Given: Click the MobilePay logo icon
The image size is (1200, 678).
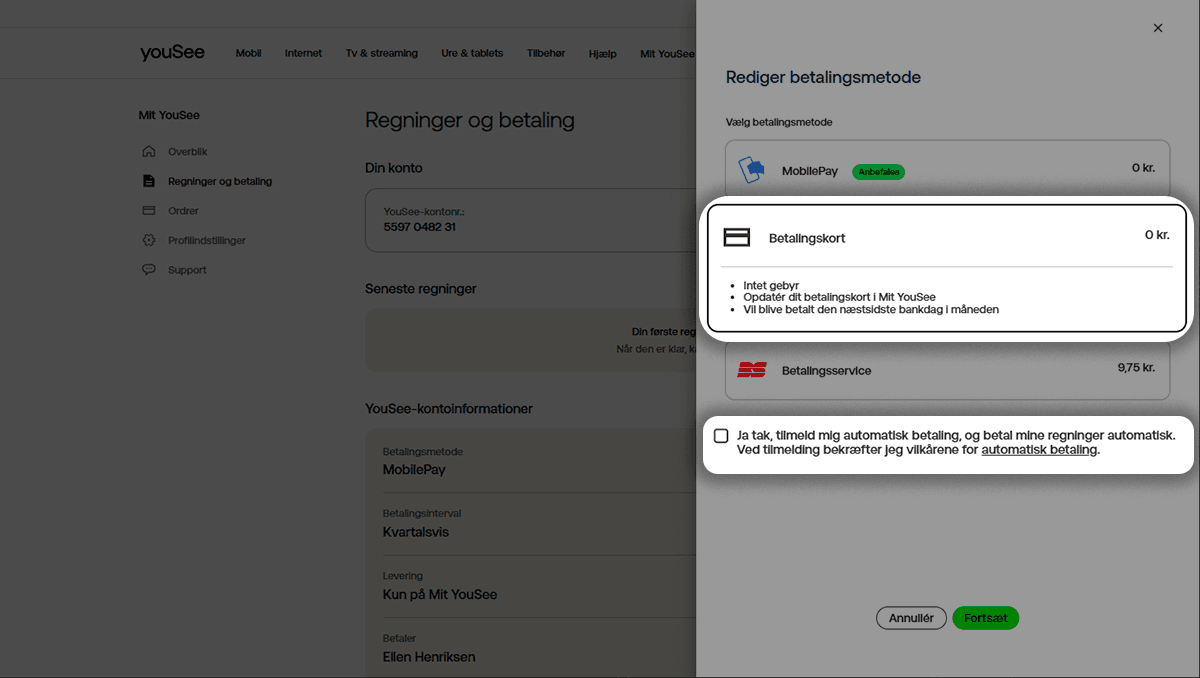Looking at the screenshot, I should pos(751,170).
